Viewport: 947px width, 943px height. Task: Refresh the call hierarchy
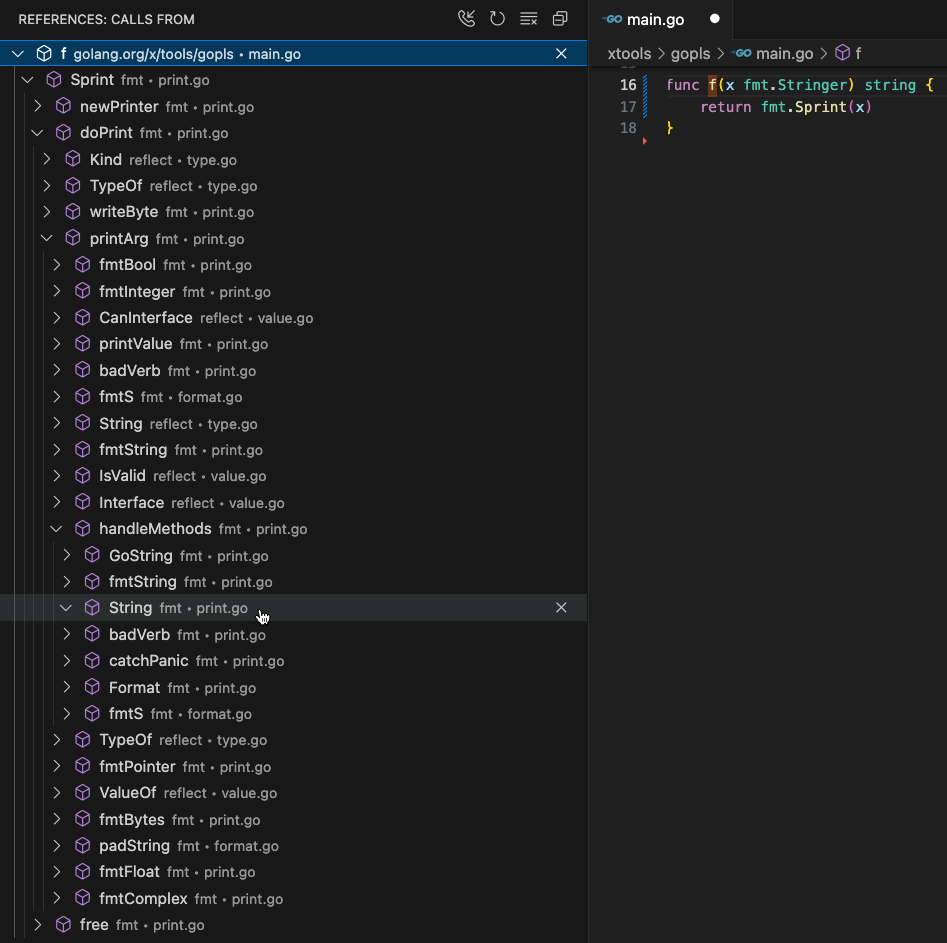coord(497,19)
